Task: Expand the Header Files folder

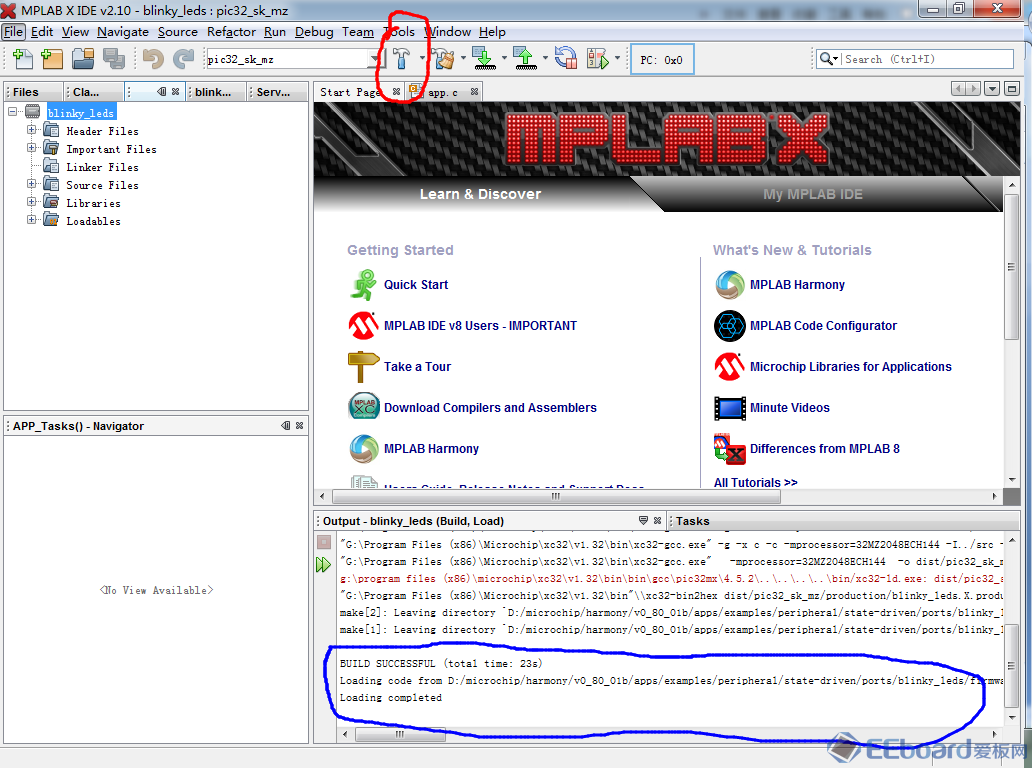Action: (32, 130)
